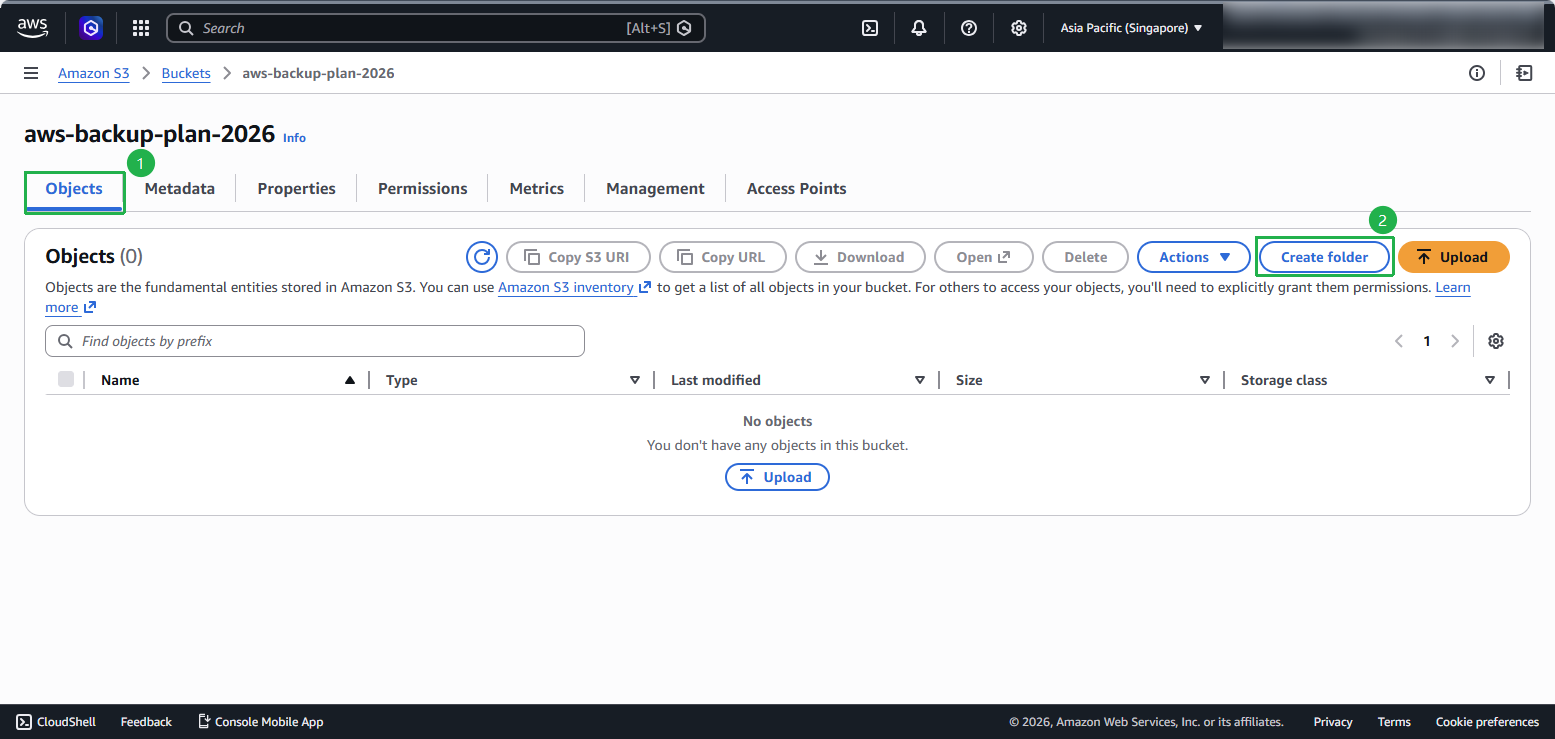This screenshot has width=1555, height=739.
Task: Click the Copy URL button
Action: [x=722, y=257]
